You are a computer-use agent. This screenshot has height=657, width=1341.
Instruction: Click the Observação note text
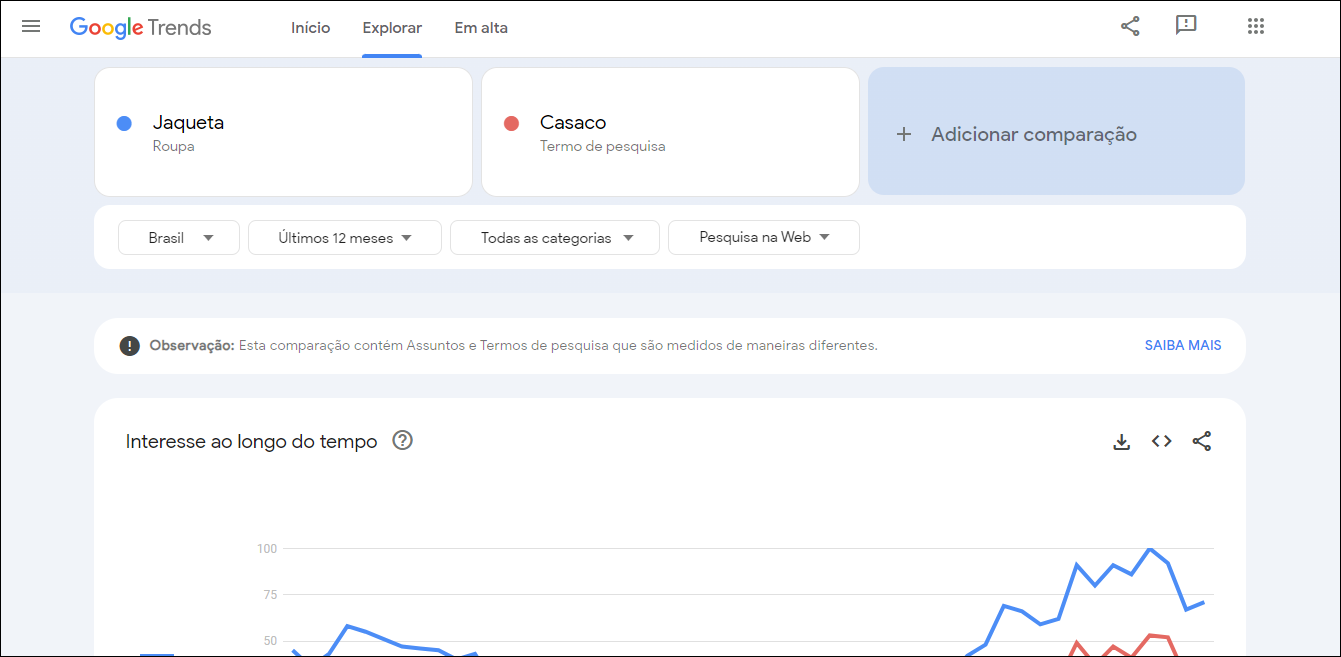[x=513, y=345]
